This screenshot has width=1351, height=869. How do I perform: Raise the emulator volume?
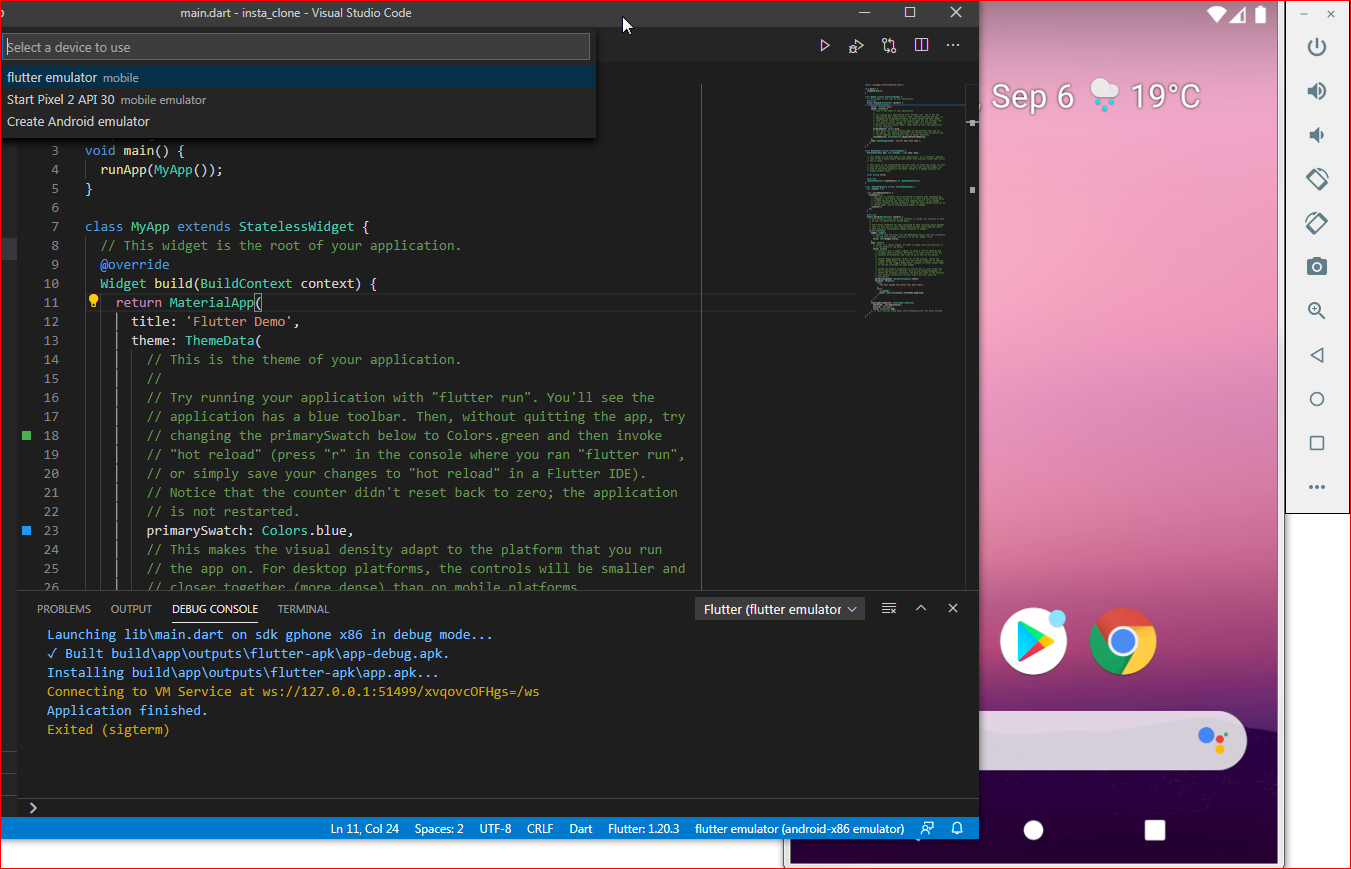1317,91
